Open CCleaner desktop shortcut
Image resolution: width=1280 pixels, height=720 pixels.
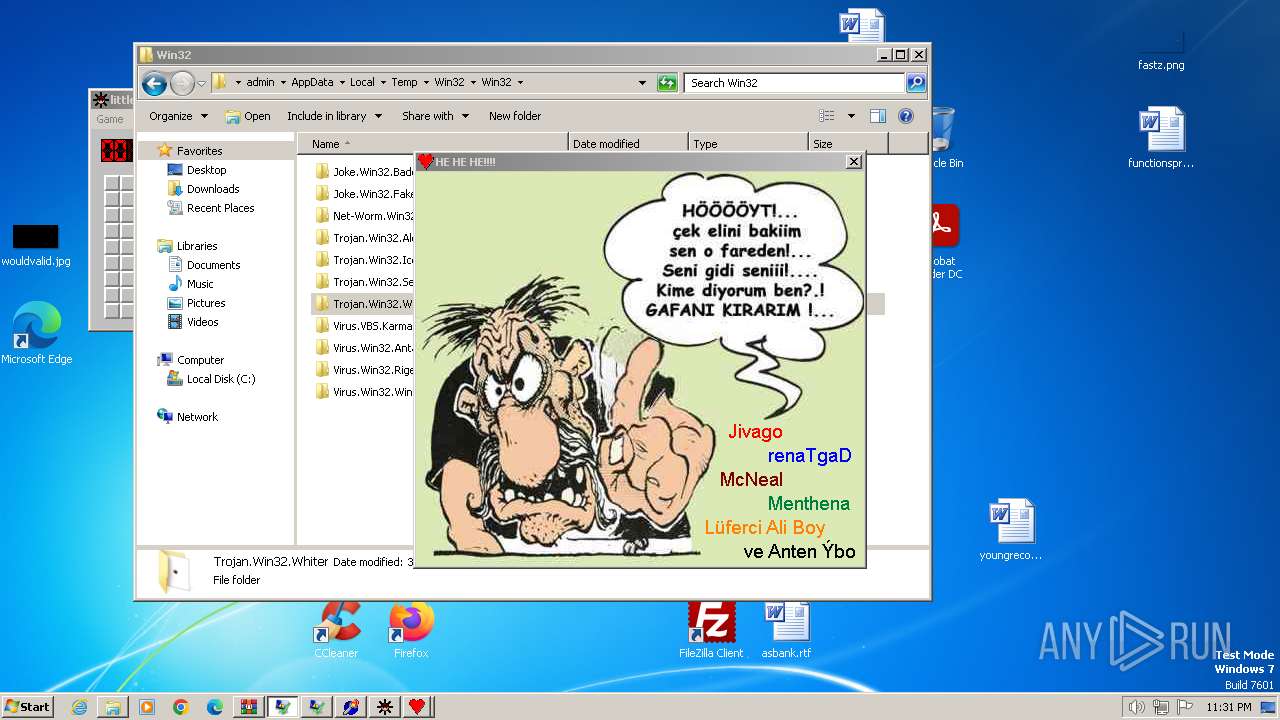click(336, 629)
